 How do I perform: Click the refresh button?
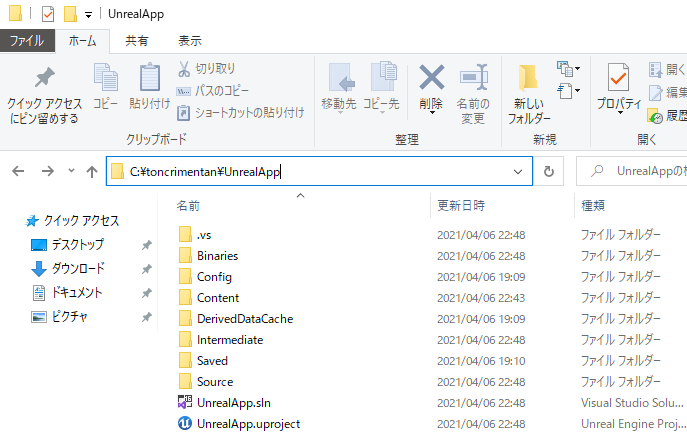coord(549,171)
